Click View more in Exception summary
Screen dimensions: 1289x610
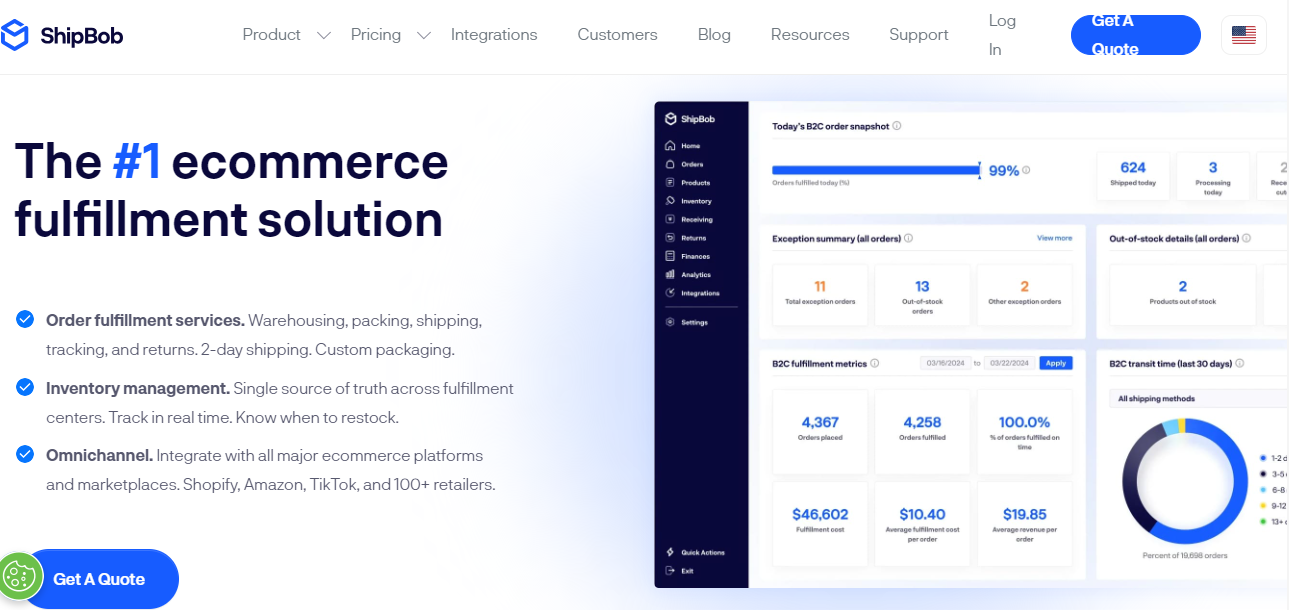(x=1054, y=238)
